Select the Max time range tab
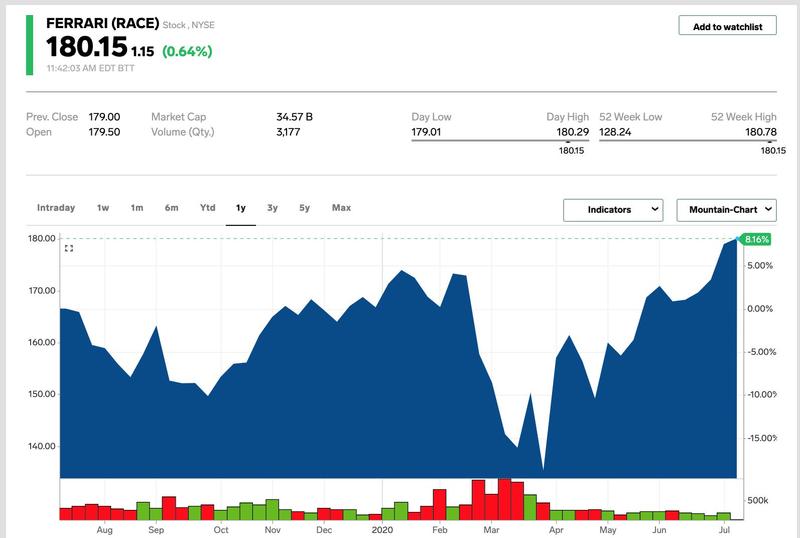Screen dimensions: 800x538 click(x=341, y=208)
